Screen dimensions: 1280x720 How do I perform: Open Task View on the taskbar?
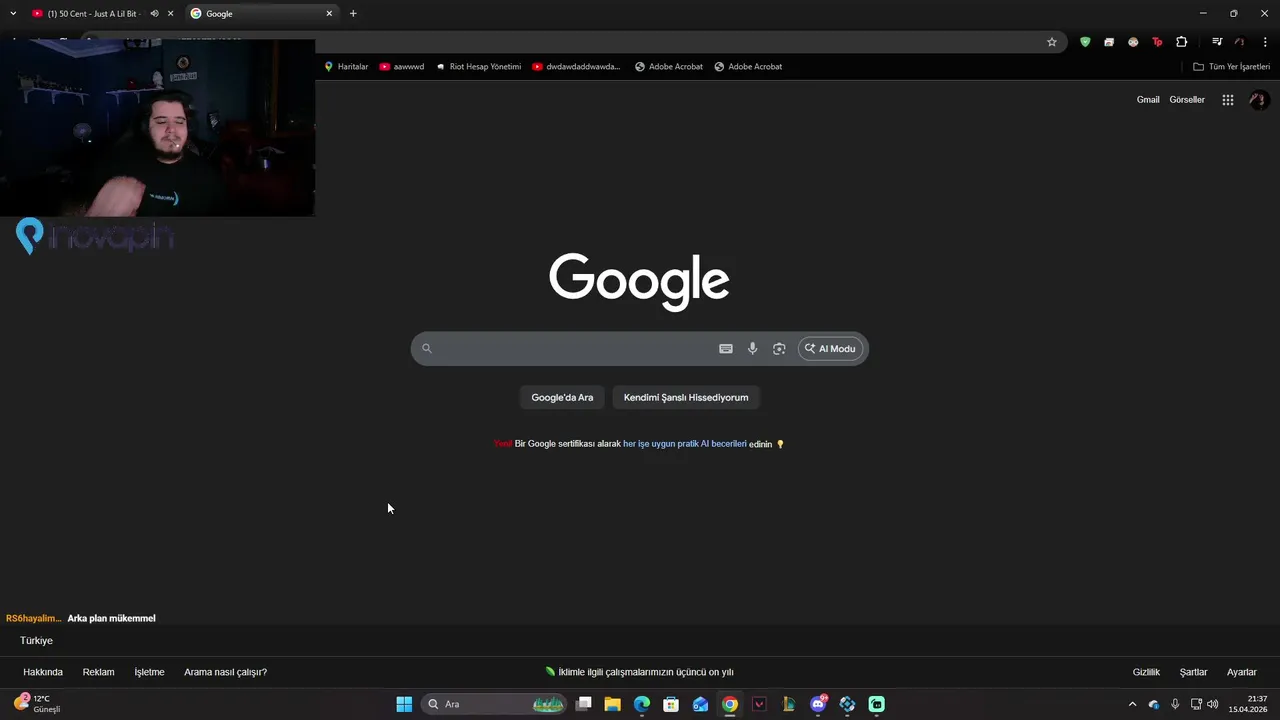tap(584, 704)
